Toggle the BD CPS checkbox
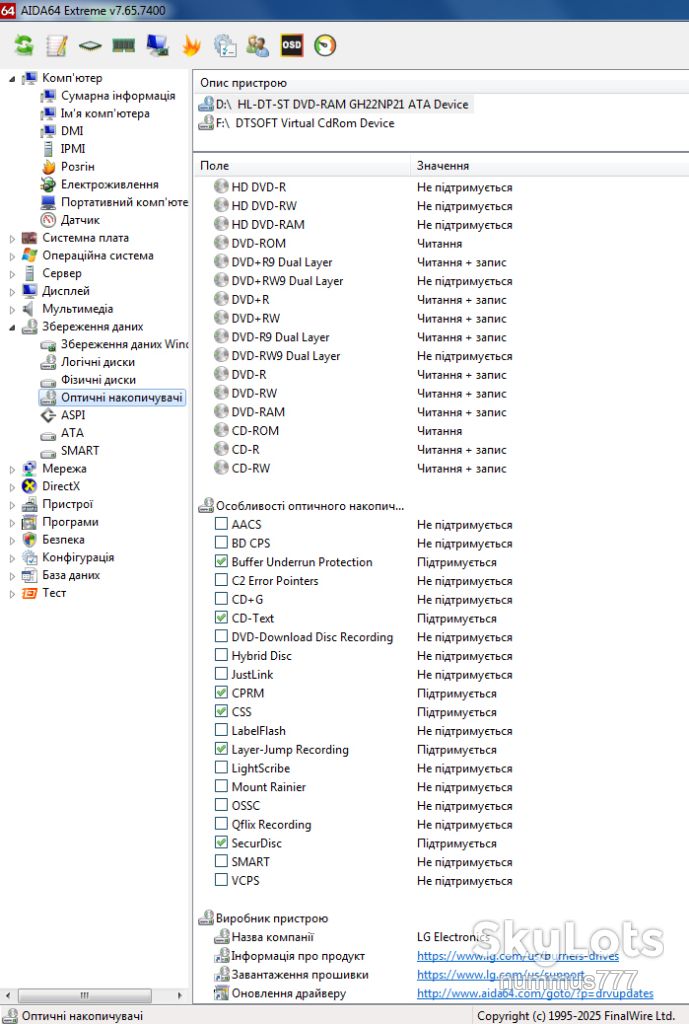 221,543
